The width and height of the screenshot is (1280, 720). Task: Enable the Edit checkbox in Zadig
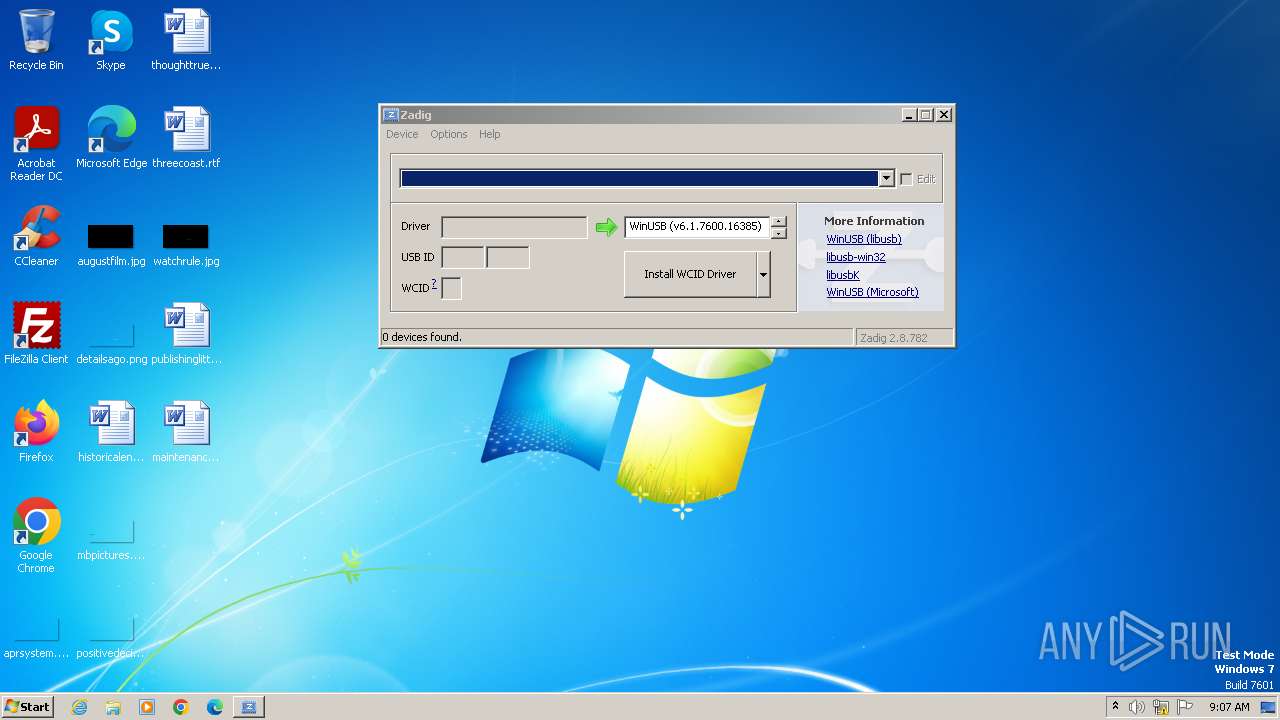pyautogui.click(x=906, y=179)
